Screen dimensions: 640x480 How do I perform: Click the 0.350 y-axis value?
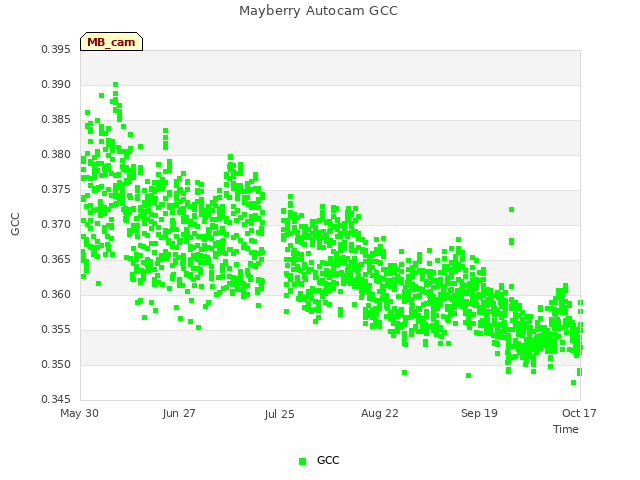56,364
